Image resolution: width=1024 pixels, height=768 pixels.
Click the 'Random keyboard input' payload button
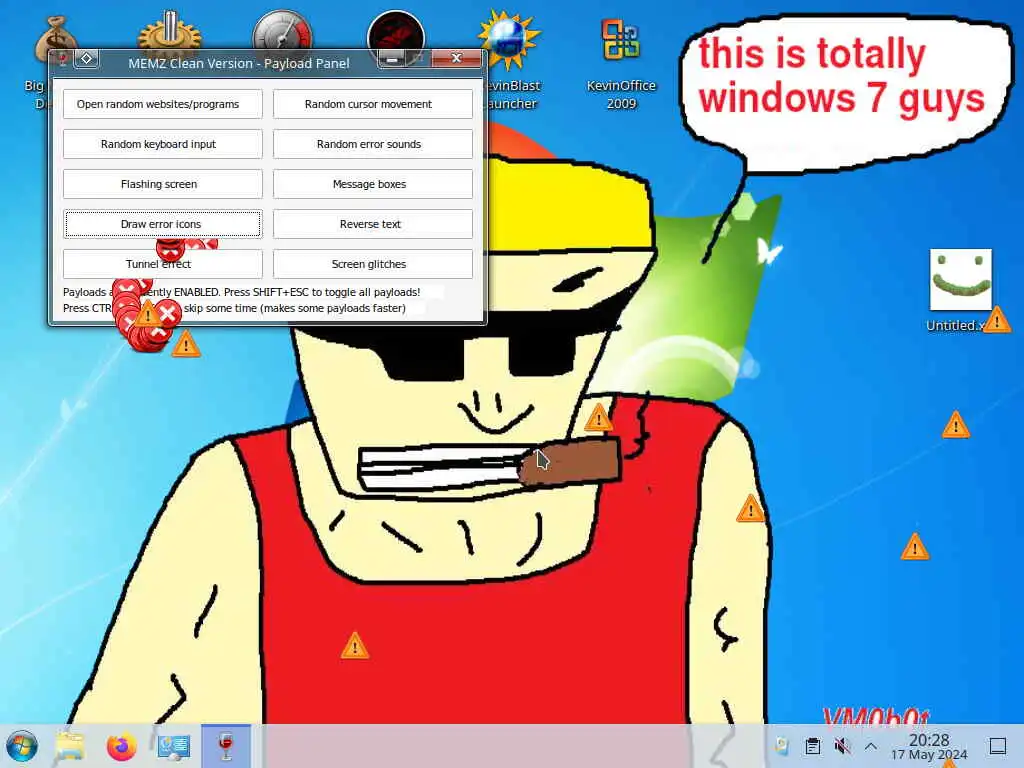[163, 144]
